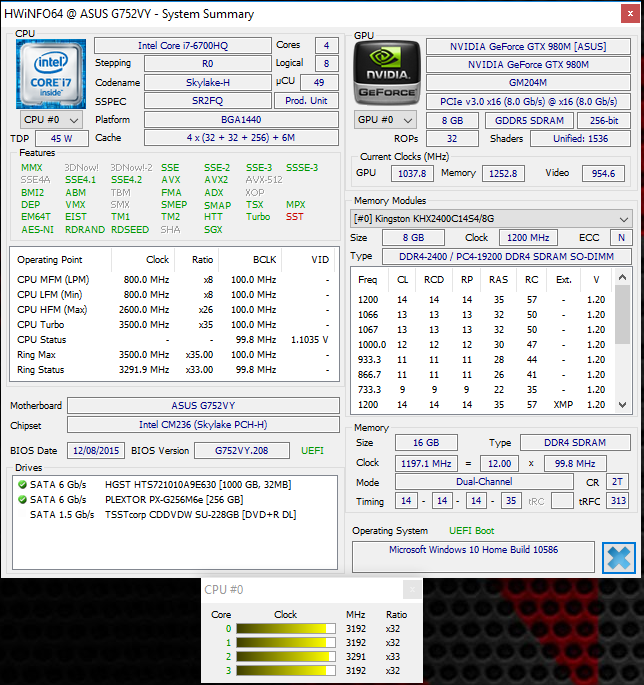Click Core 0 clock bar
The height and width of the screenshot is (685, 644).
point(286,629)
